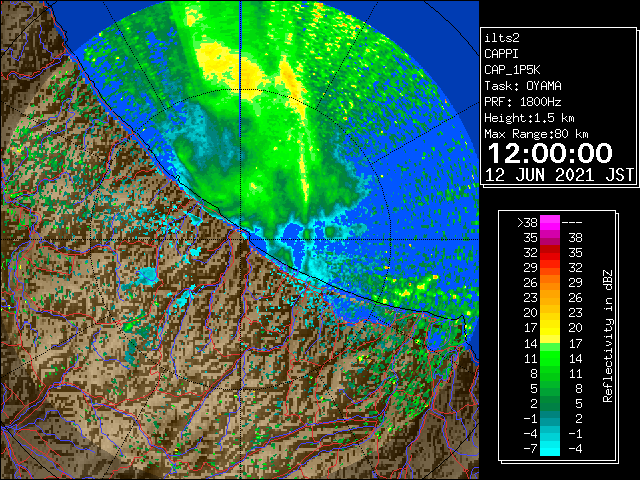The width and height of the screenshot is (640, 480).
Task: Click the '>38' legend value
Action: click(527, 223)
